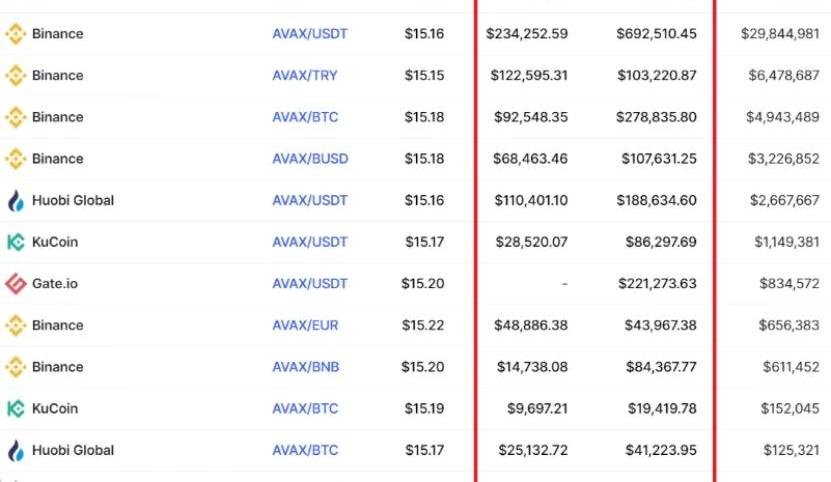
Task: Click the $29,844,981 volume value
Action: tap(780, 34)
